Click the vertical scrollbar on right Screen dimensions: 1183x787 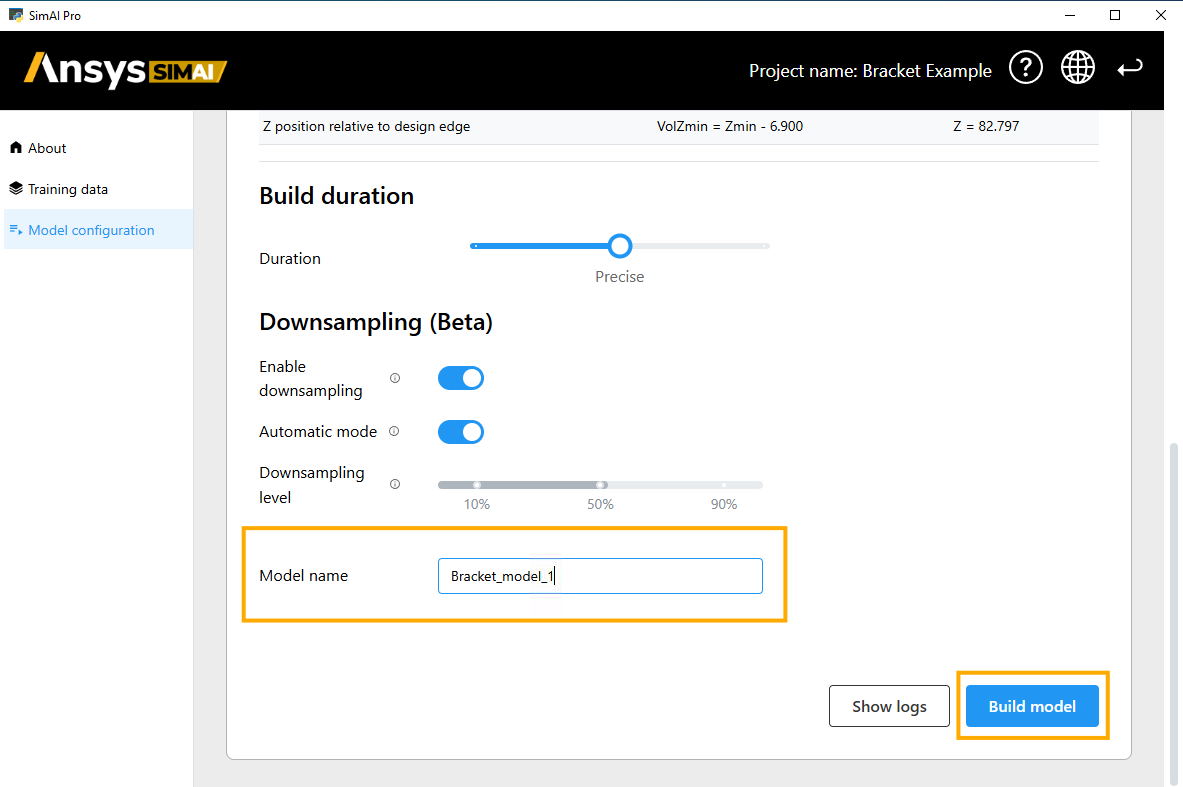pyautogui.click(x=1174, y=610)
